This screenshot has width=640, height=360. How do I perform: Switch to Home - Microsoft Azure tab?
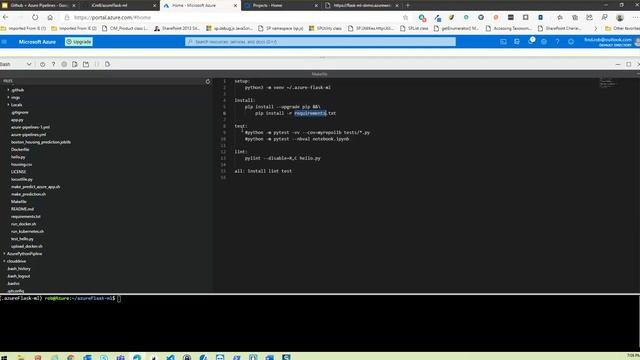200,5
